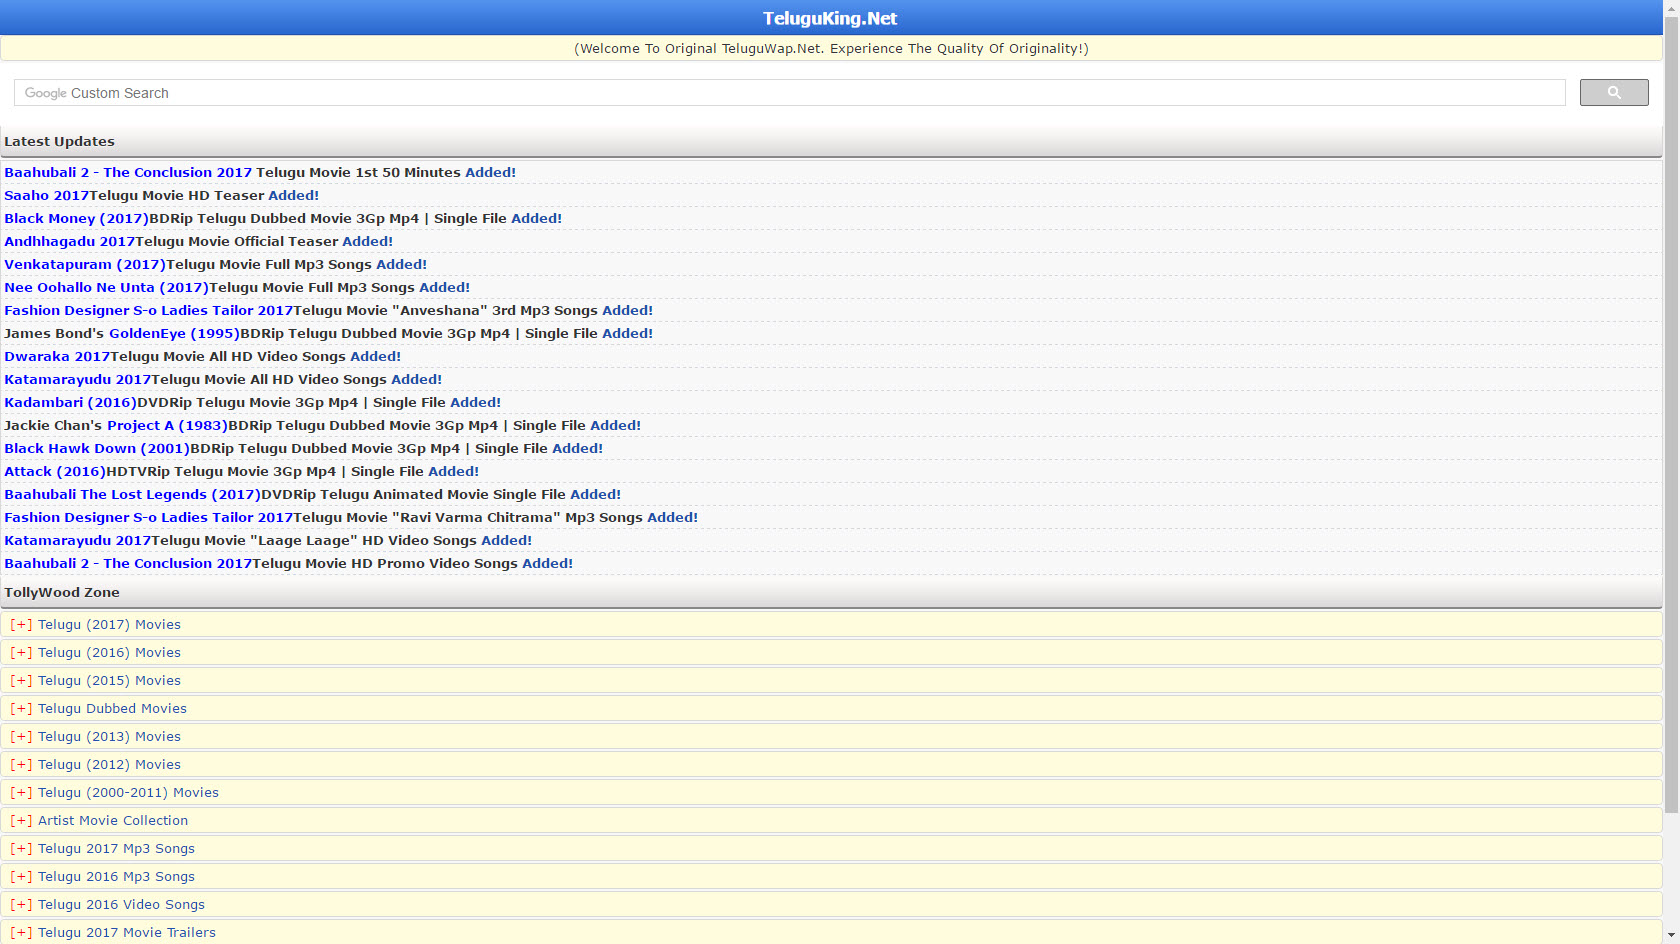Expand [+] next to Telugu 2016 Mp3 Songs
Image resolution: width=1680 pixels, height=944 pixels.
(21, 876)
